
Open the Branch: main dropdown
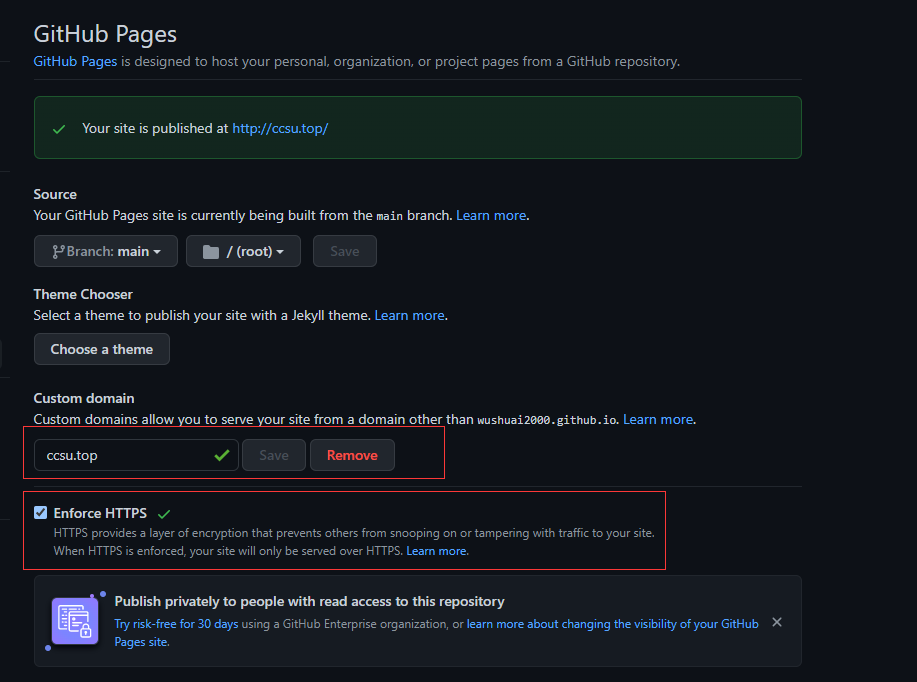pos(106,252)
